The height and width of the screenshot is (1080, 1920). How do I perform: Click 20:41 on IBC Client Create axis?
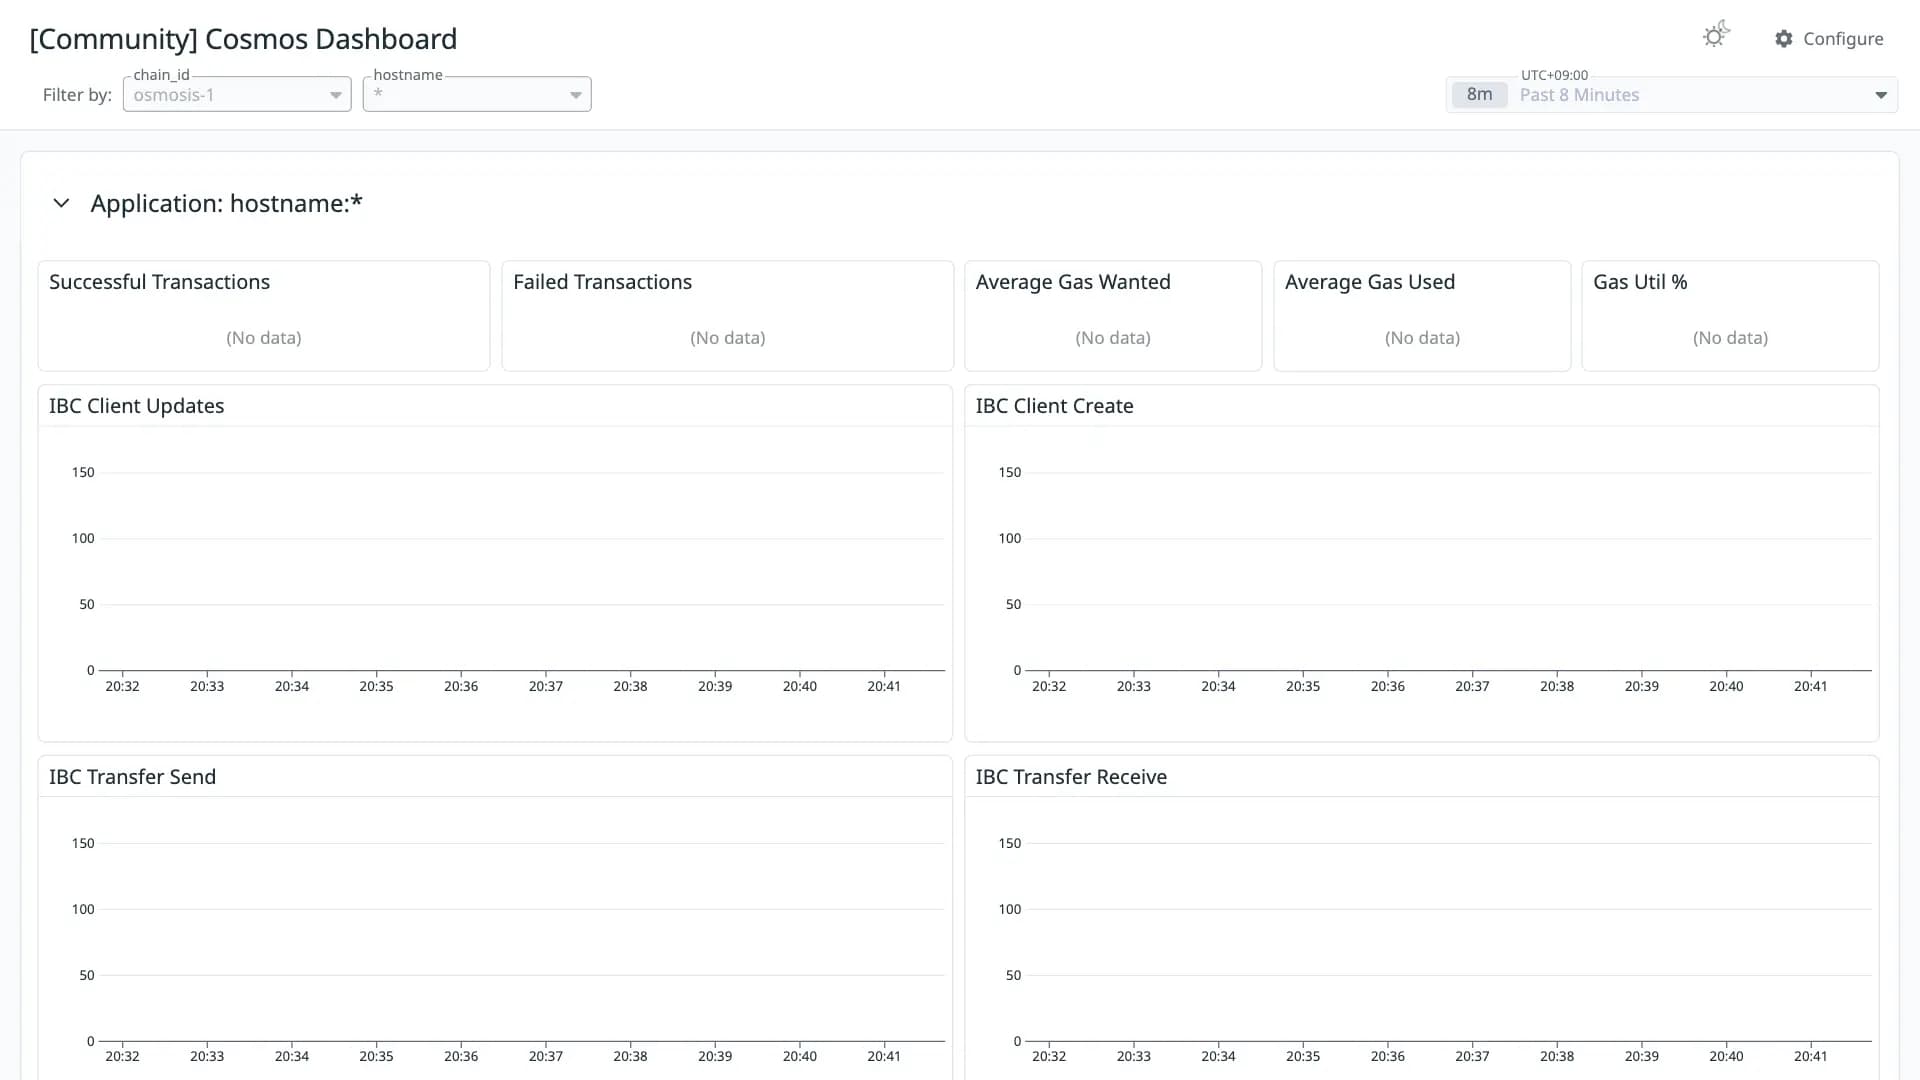pyautogui.click(x=1811, y=686)
